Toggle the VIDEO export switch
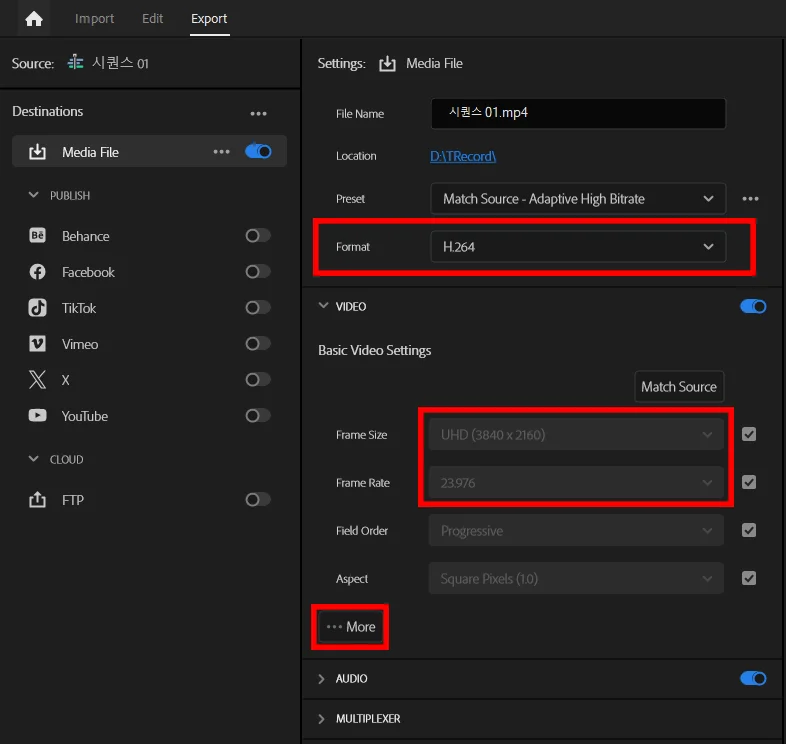Viewport: 786px width, 744px height. click(753, 306)
